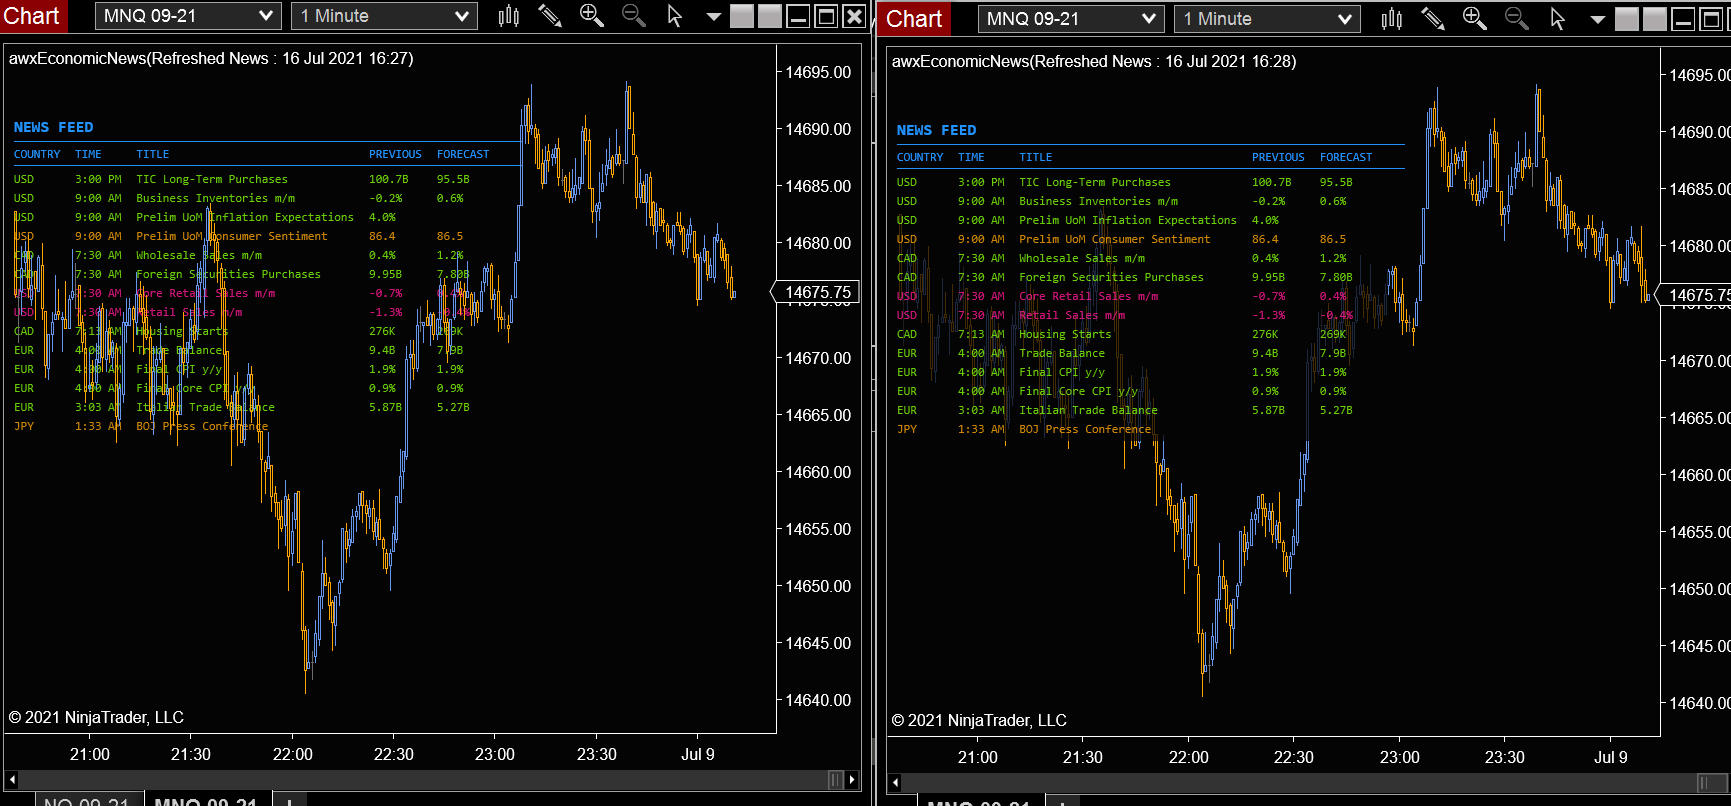The width and height of the screenshot is (1731, 806).
Task: Open the MNQ 09-21 instrument dropdown in right chart
Action: [x=1071, y=19]
